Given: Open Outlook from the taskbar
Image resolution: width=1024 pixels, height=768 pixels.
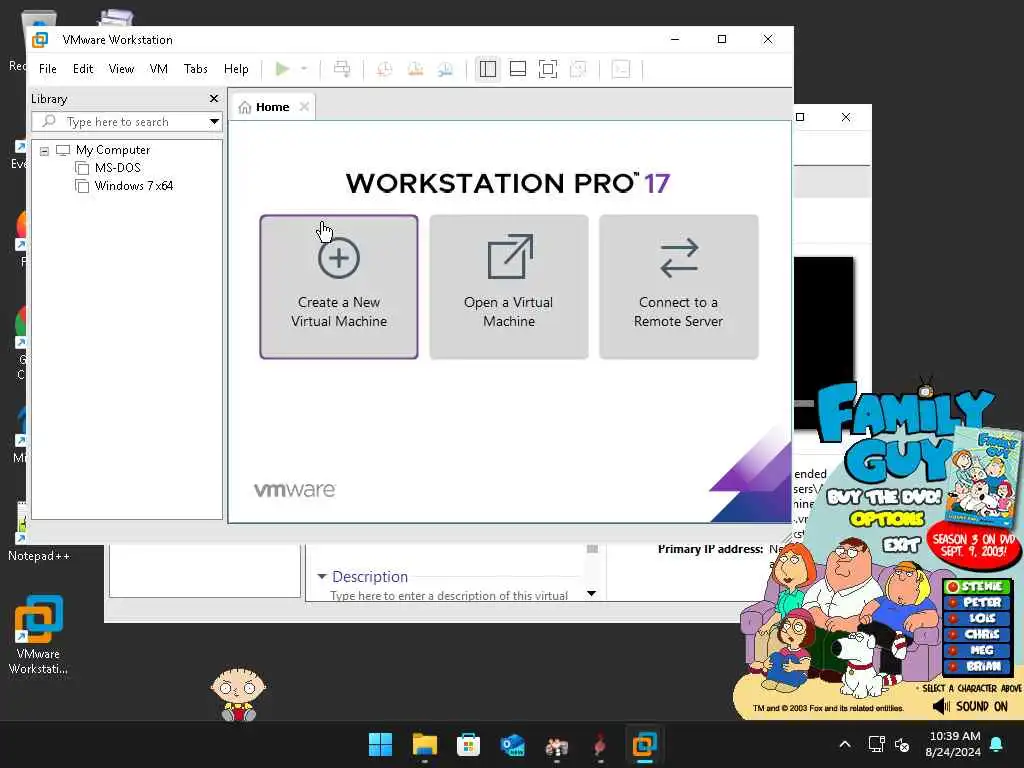Looking at the screenshot, I should 512,744.
